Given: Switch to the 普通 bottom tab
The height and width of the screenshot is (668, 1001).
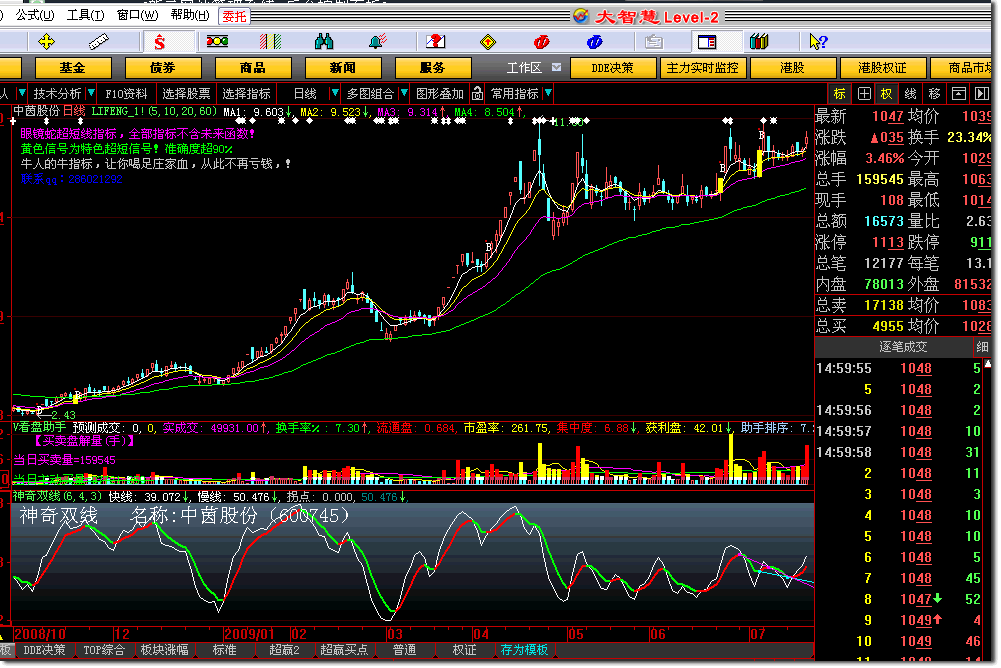Looking at the screenshot, I should 404,650.
